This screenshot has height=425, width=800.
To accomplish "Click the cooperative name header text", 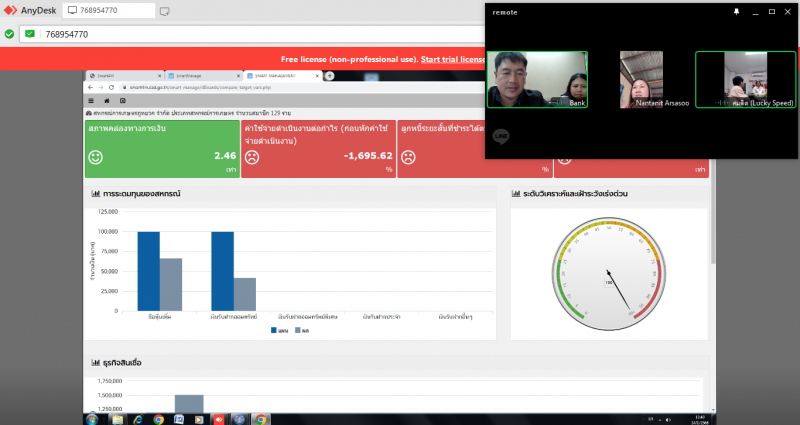I will (x=188, y=113).
